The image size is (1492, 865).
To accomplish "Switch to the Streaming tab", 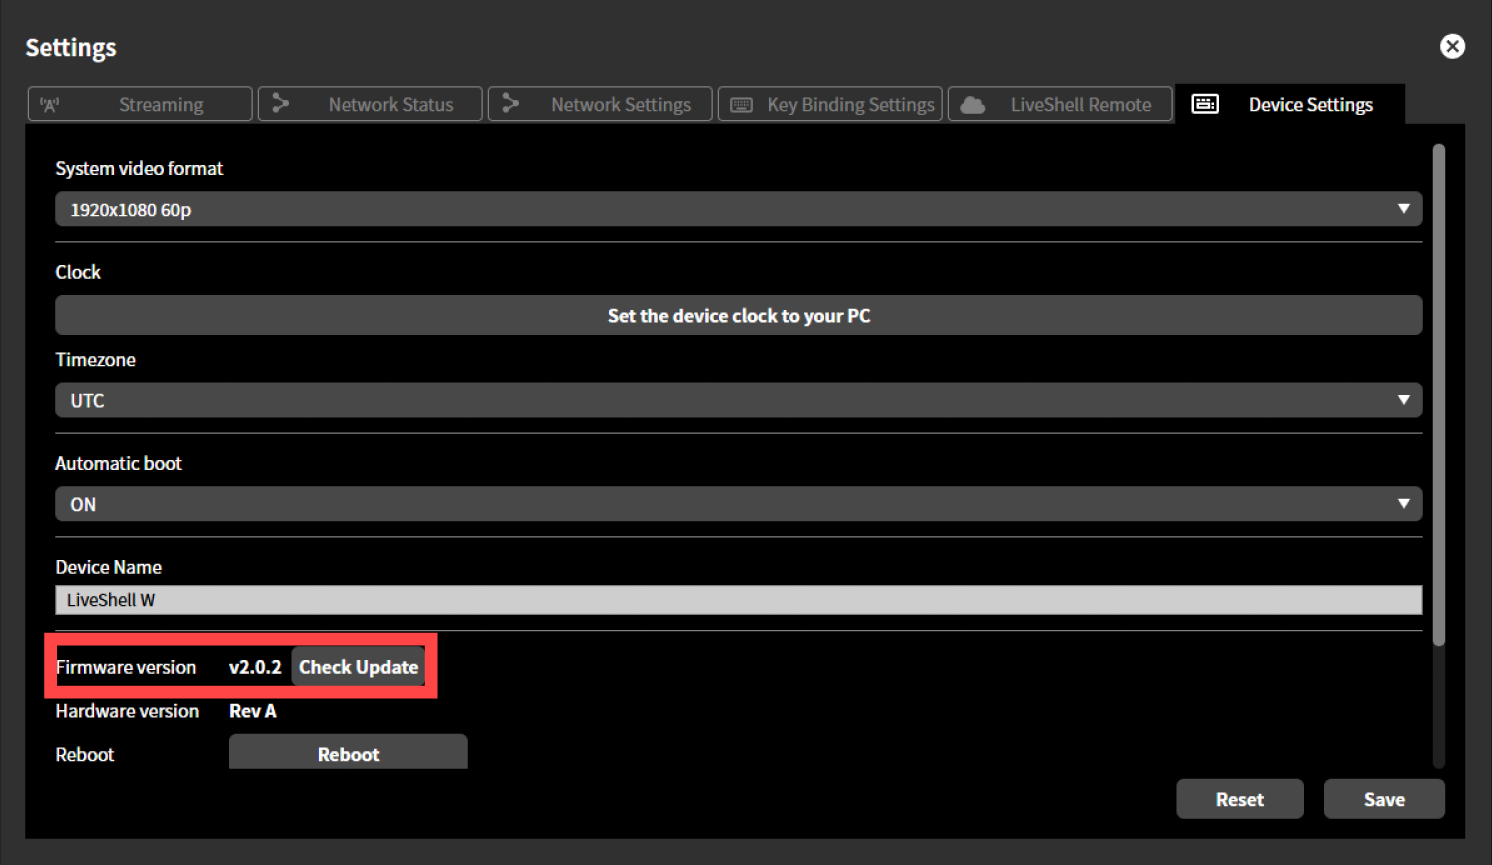I will click(161, 104).
